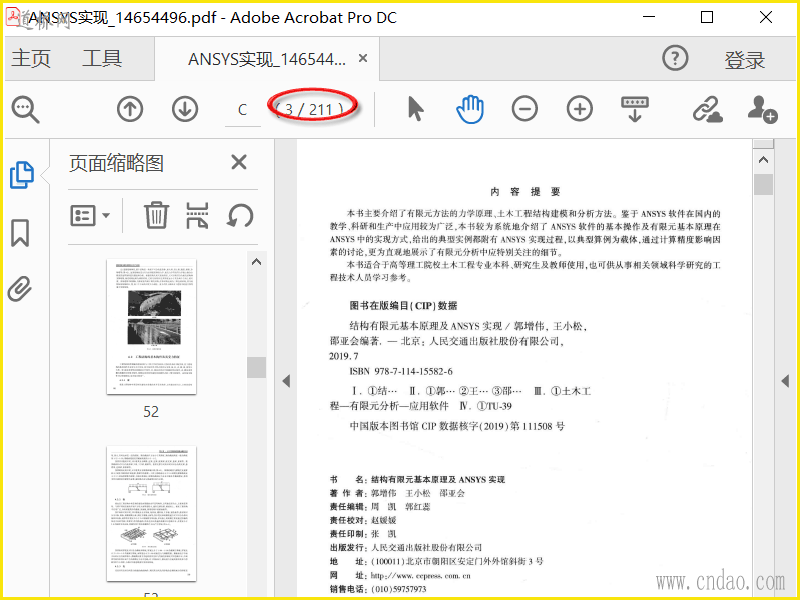Choose the selection arrow tool
The width and height of the screenshot is (800, 600).
tap(416, 109)
